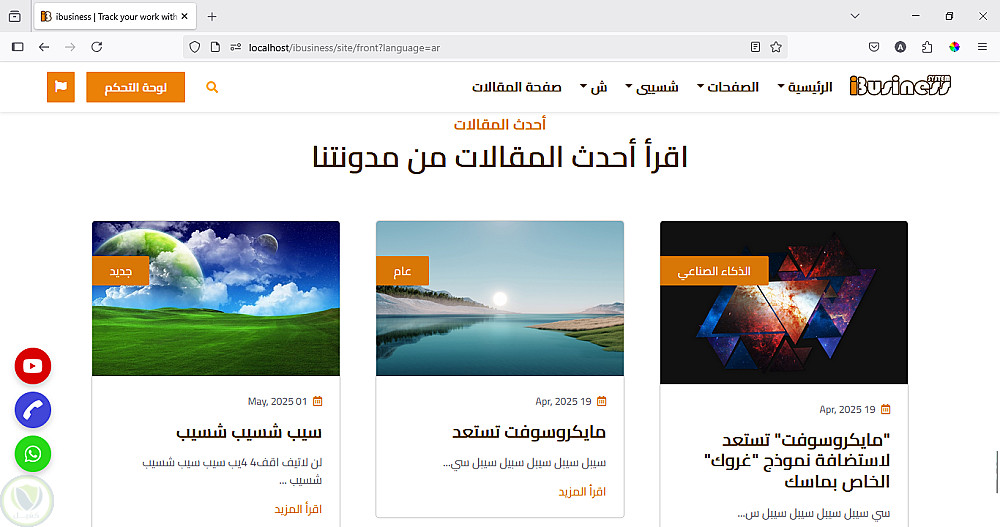Expand the ش dropdown menu

click(x=594, y=87)
